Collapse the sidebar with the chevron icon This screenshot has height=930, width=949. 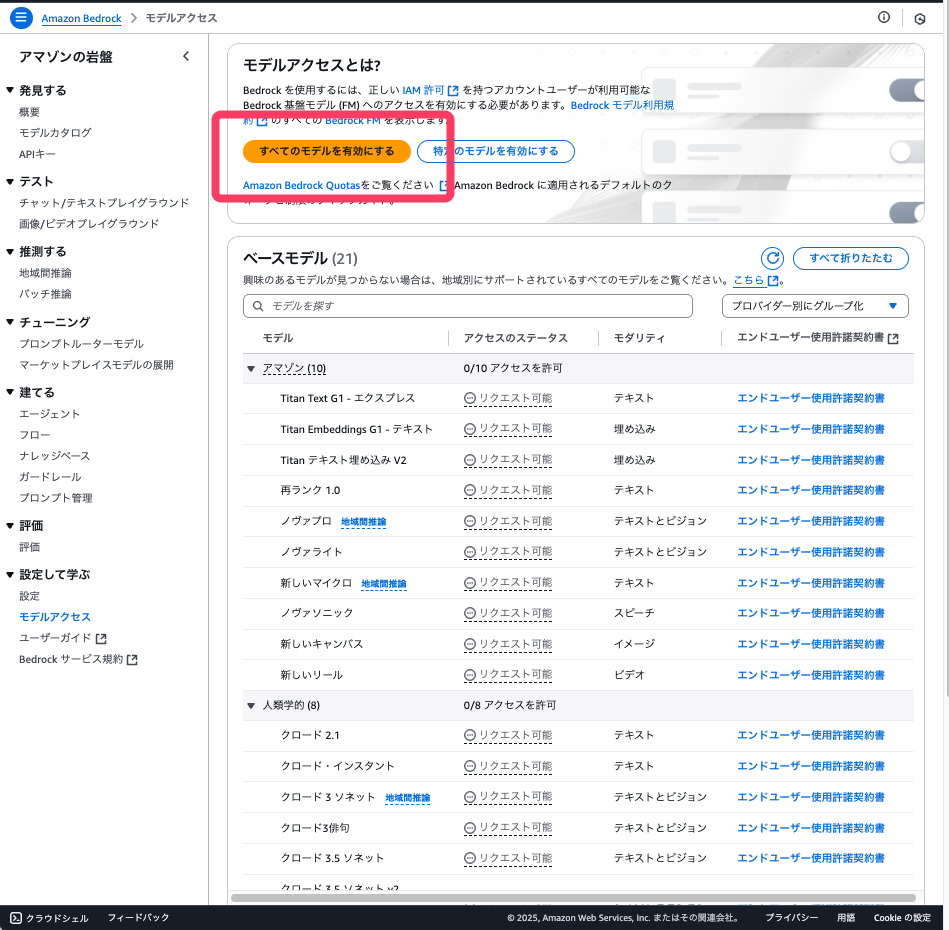pyautogui.click(x=186, y=56)
